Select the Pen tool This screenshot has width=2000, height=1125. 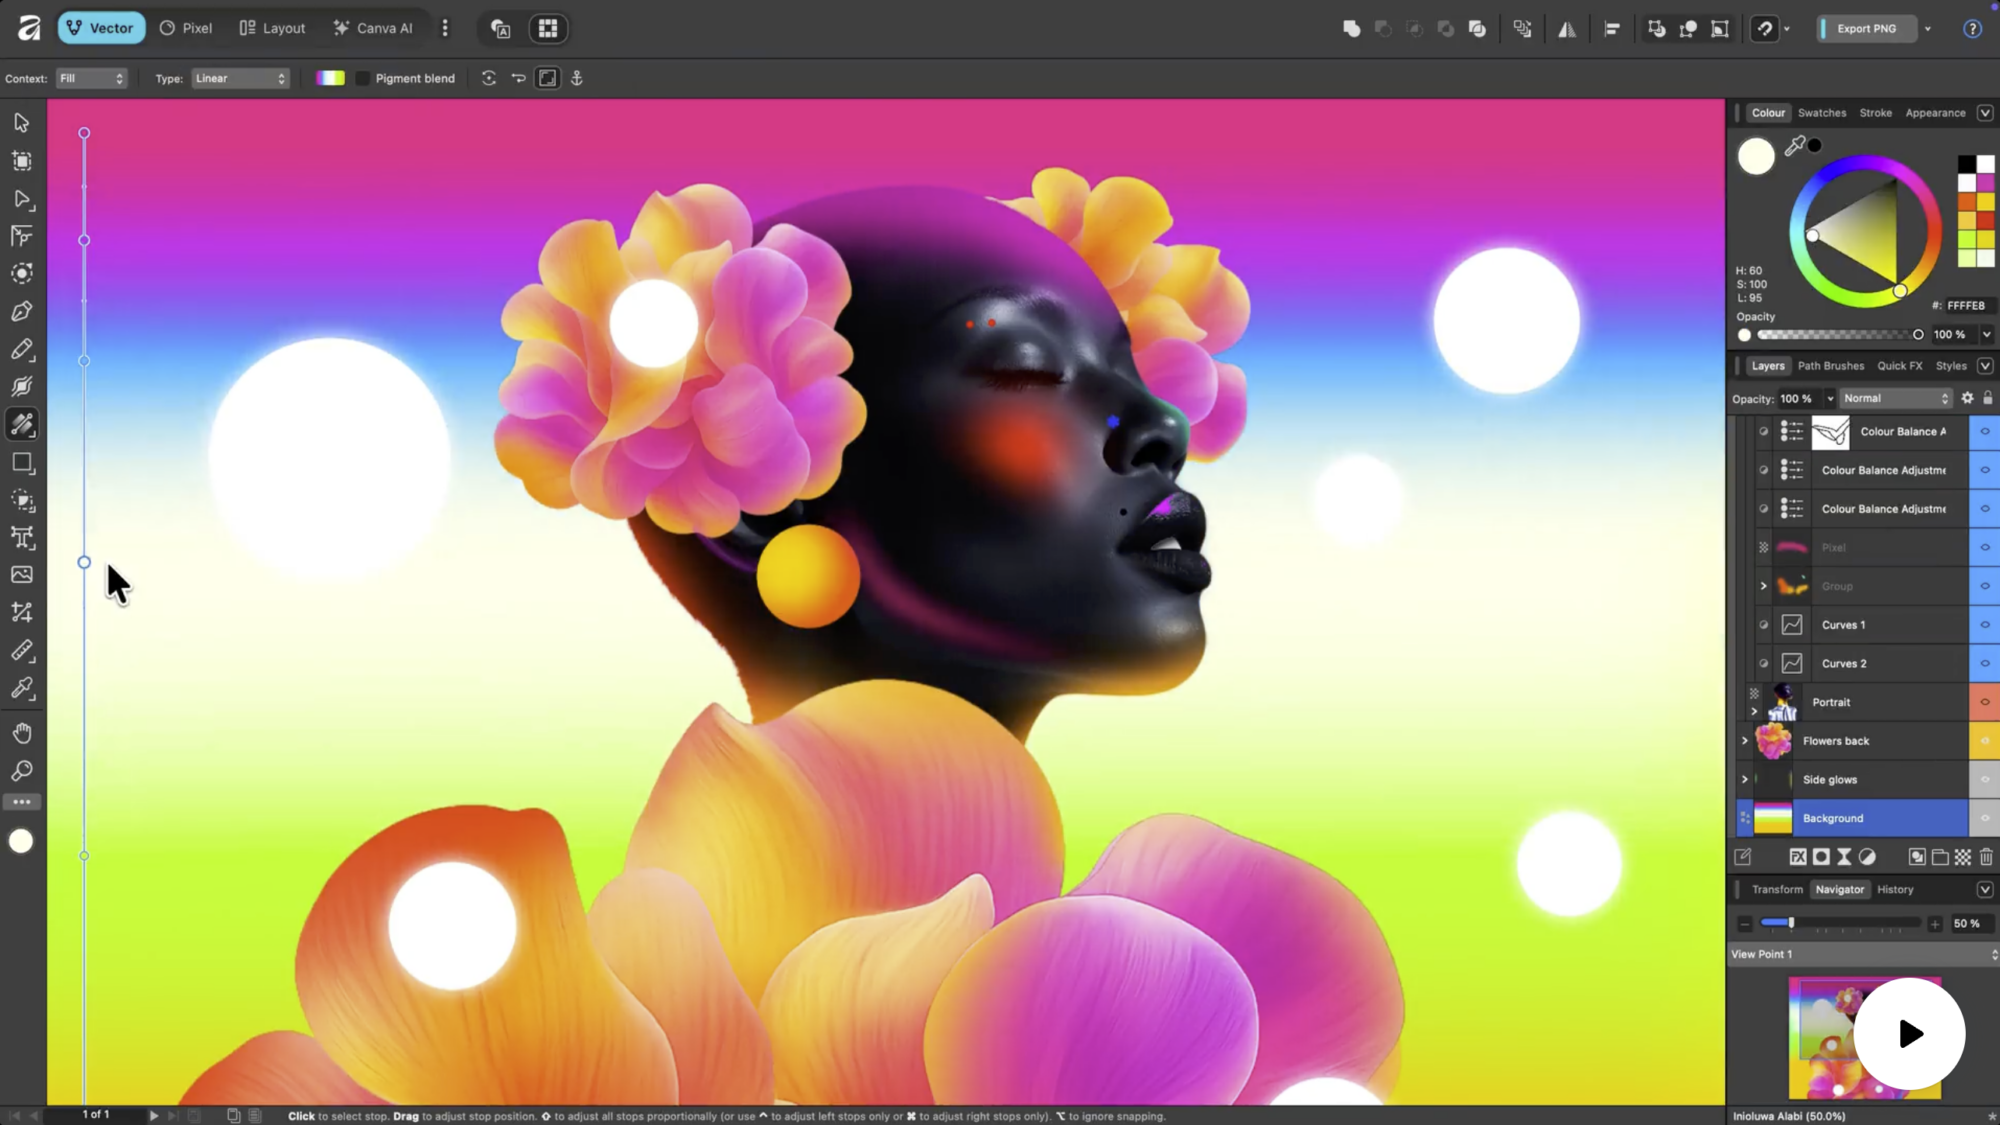pos(22,311)
